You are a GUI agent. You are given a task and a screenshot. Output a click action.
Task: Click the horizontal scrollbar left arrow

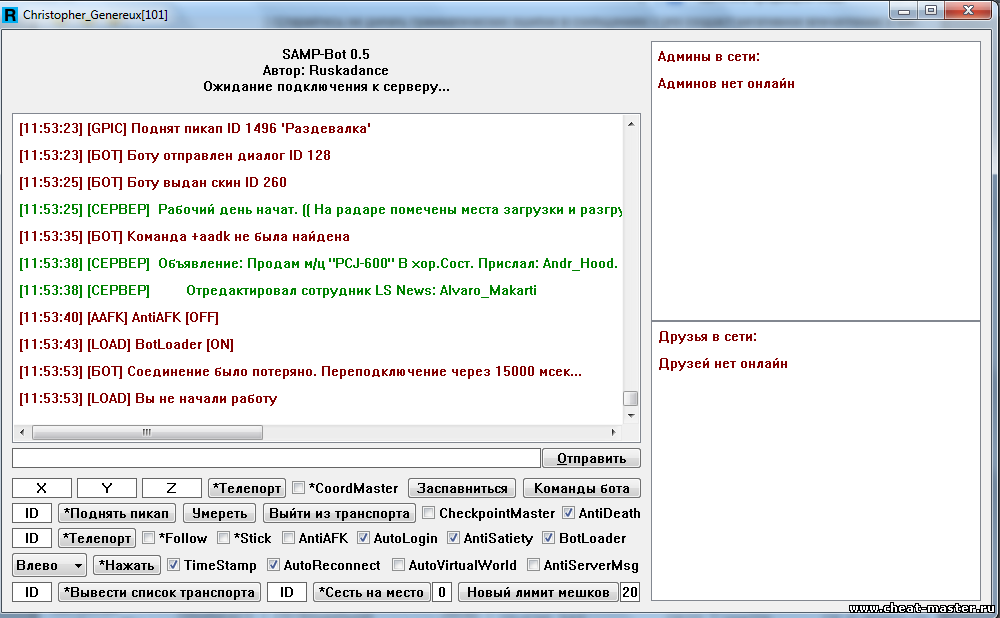[x=22, y=432]
